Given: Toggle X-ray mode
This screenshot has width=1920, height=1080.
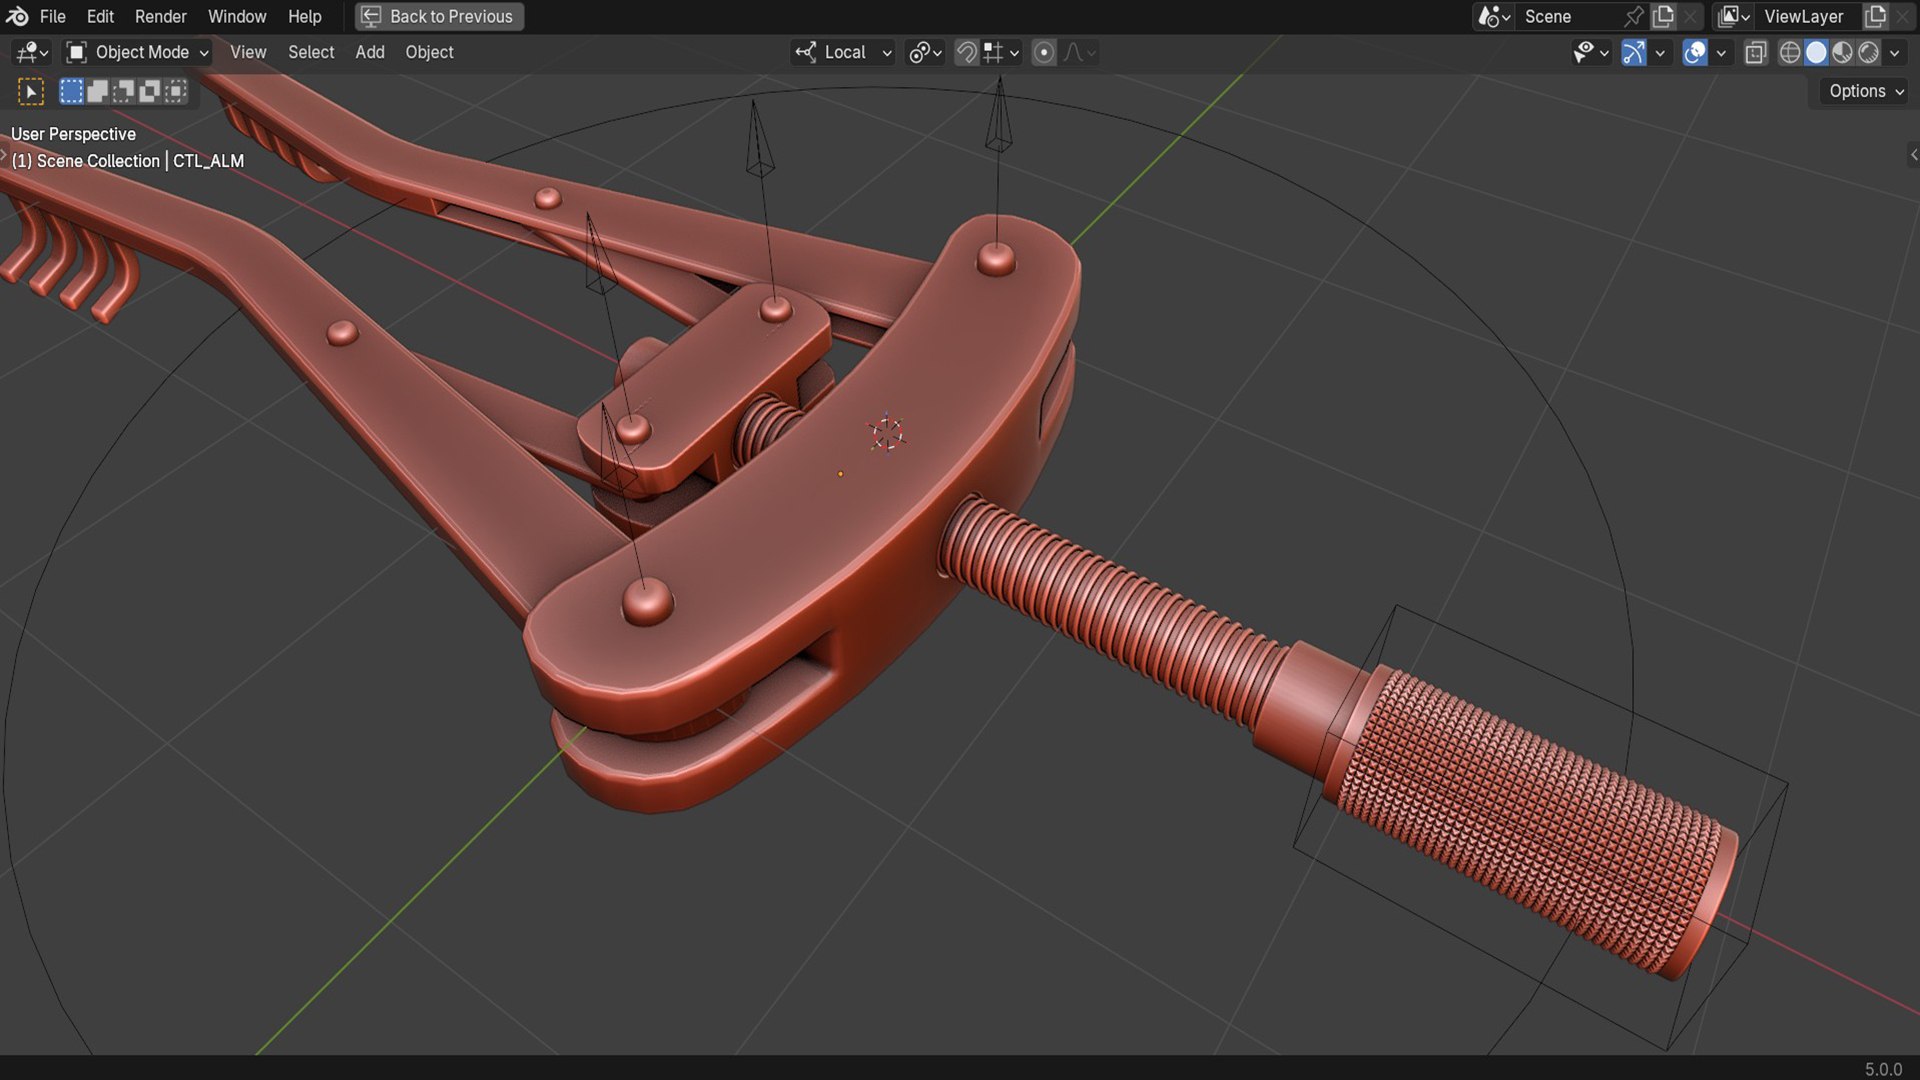Looking at the screenshot, I should click(1755, 52).
